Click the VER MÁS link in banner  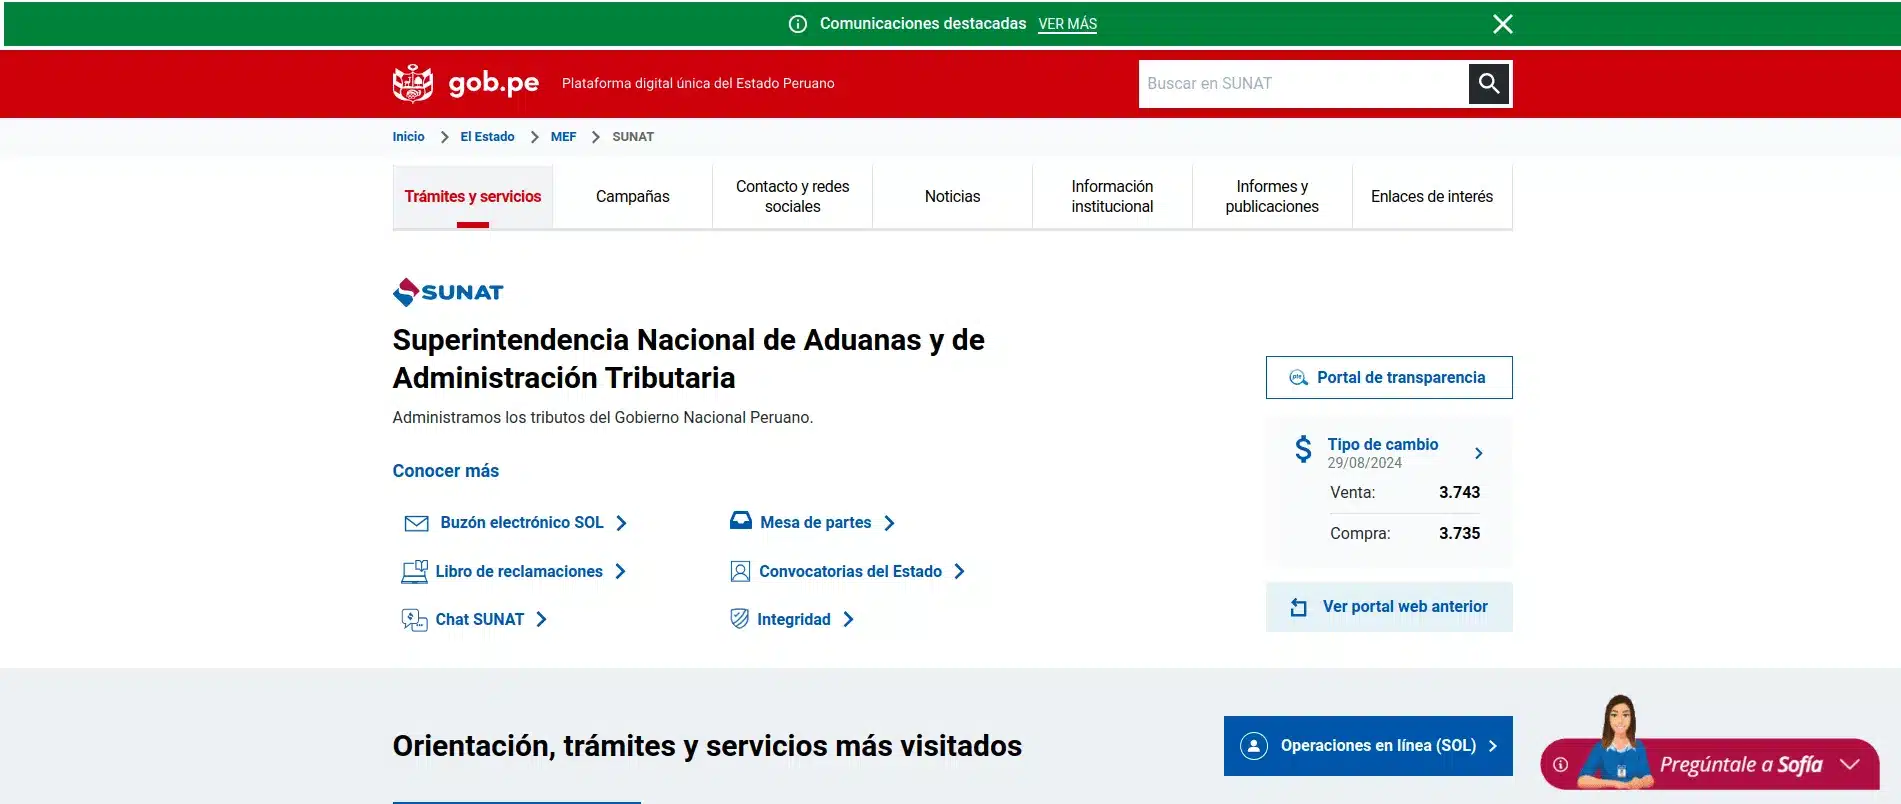pos(1067,24)
